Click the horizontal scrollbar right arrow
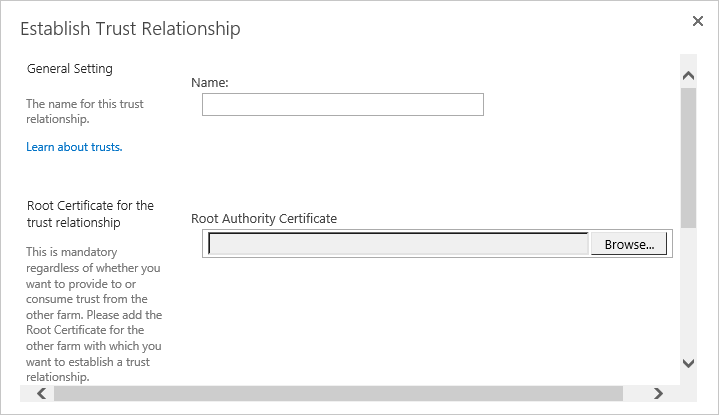The height and width of the screenshot is (415, 719). pyautogui.click(x=658, y=393)
